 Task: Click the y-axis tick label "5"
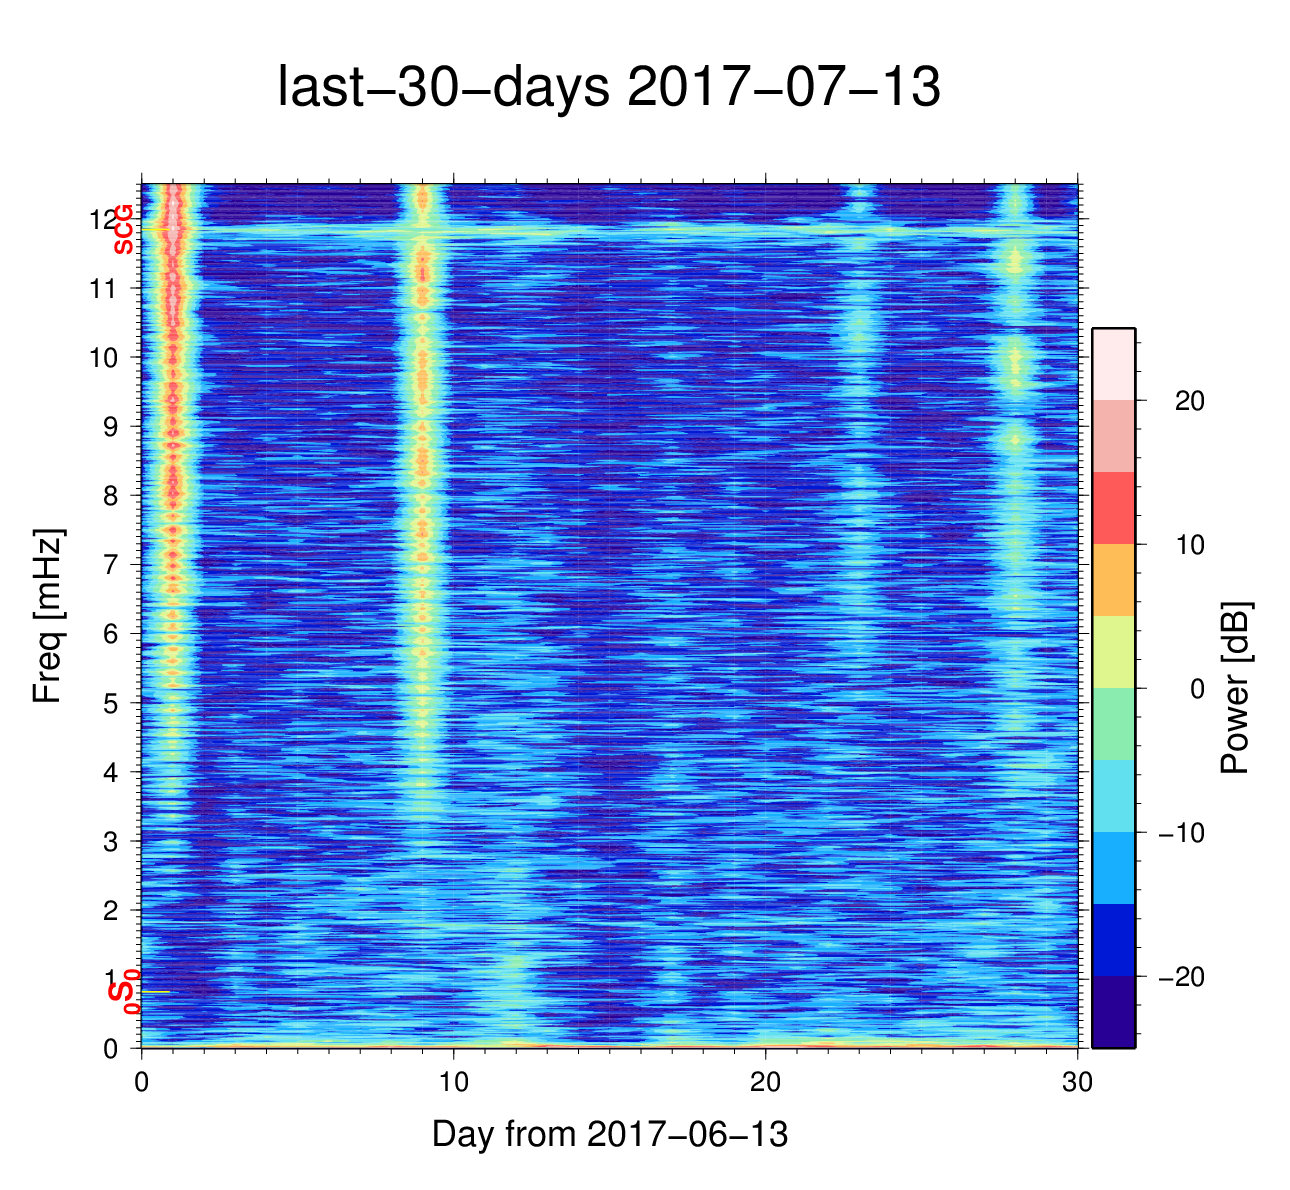tap(110, 703)
